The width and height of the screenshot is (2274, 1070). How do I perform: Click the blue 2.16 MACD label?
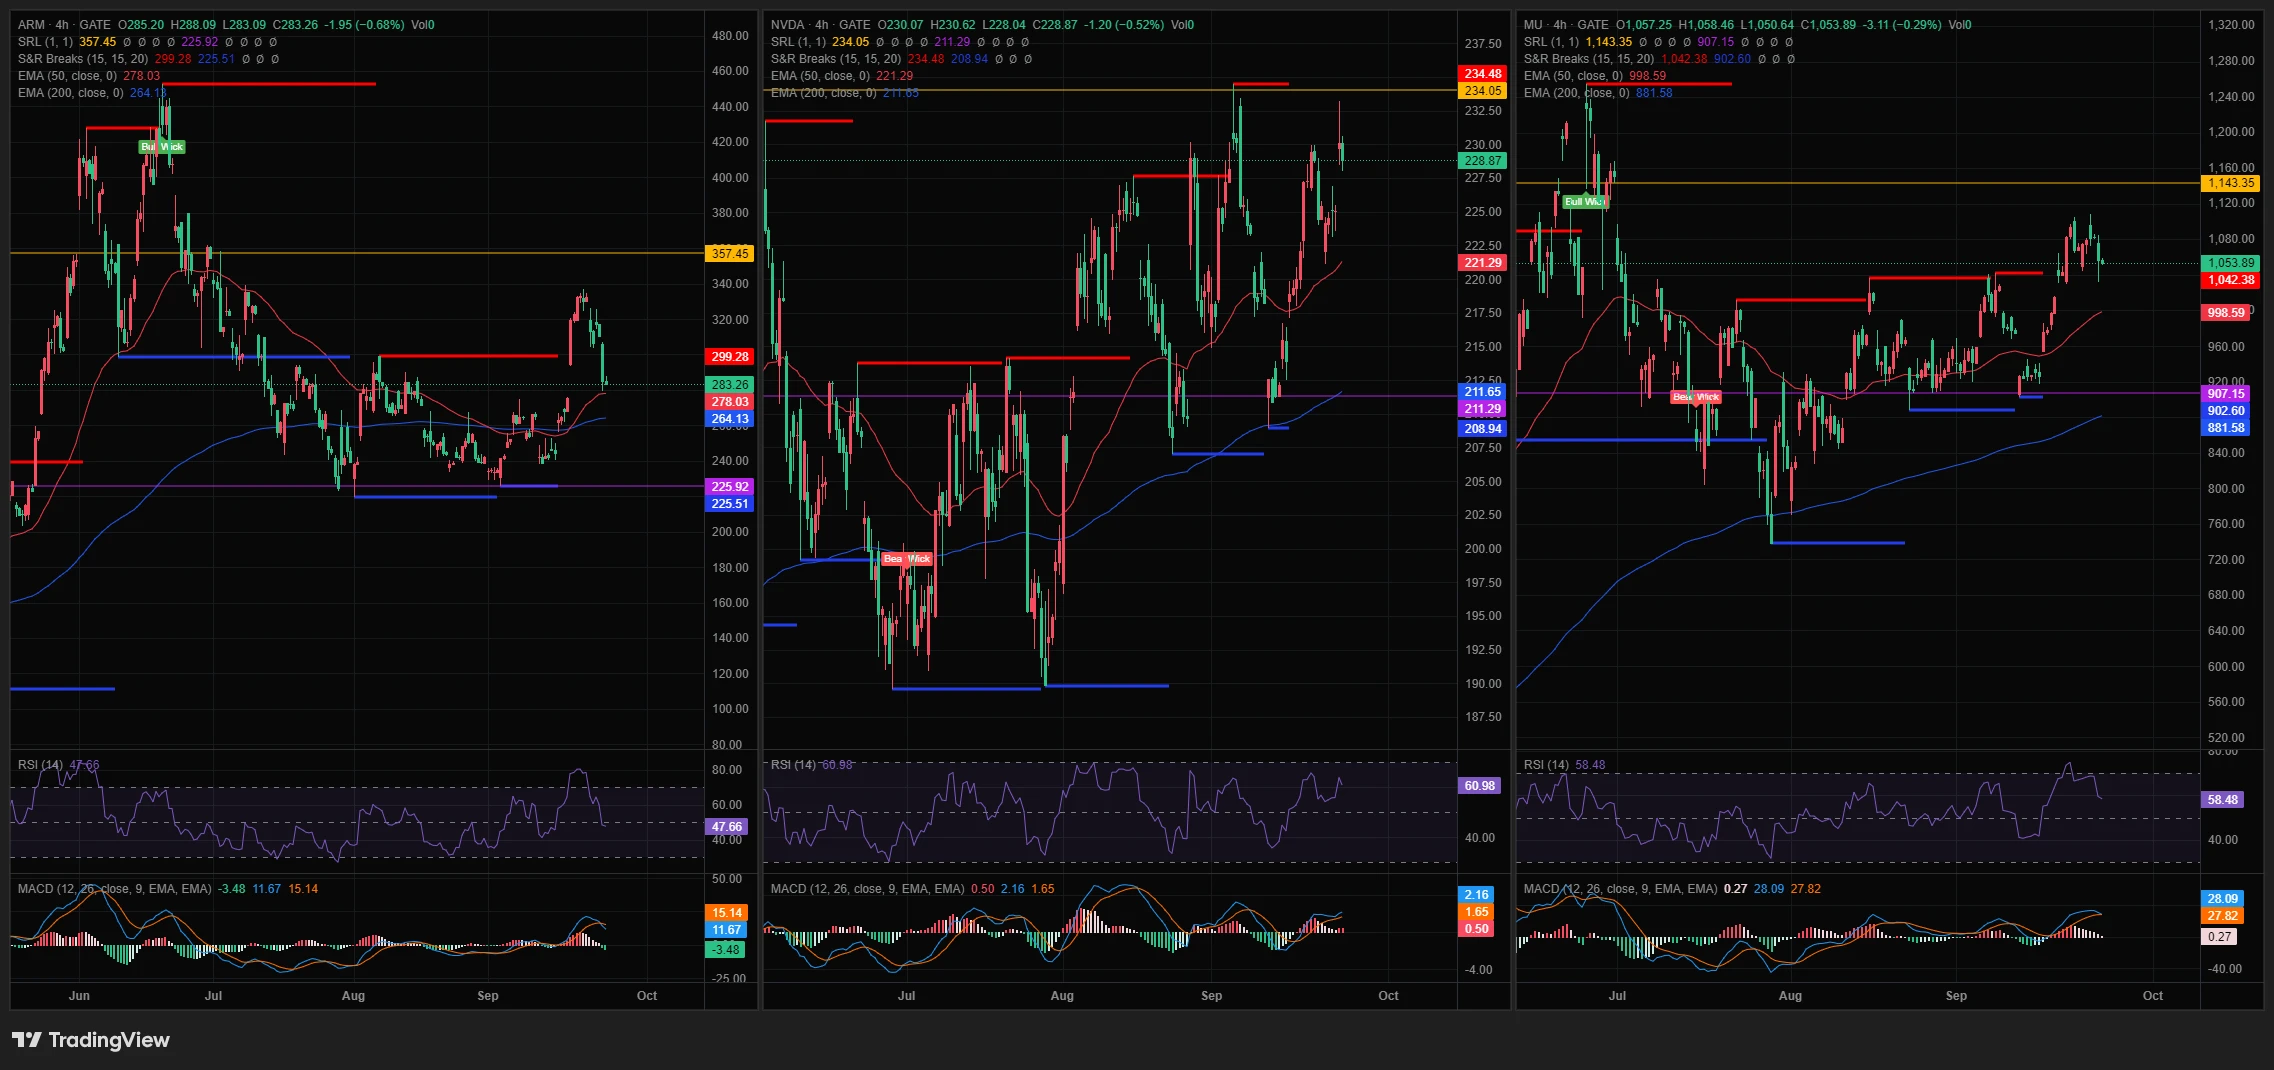(x=1477, y=895)
